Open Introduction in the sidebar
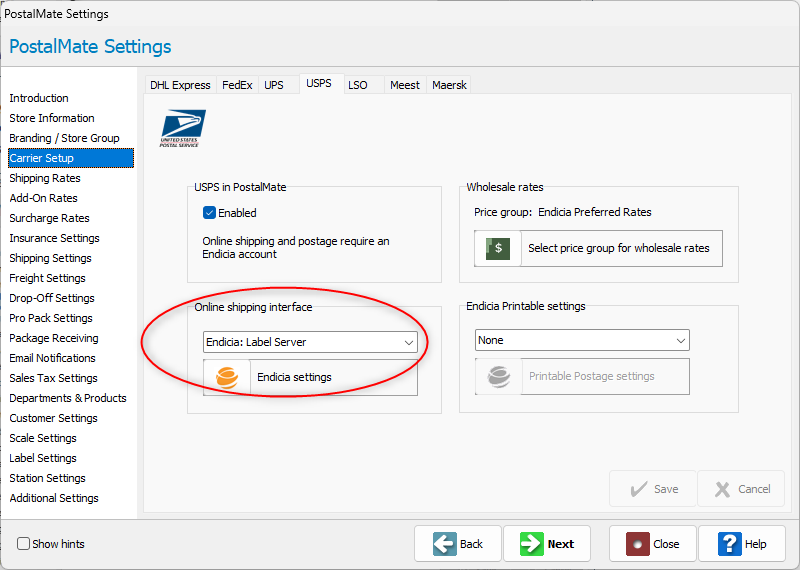 pyautogui.click(x=39, y=98)
